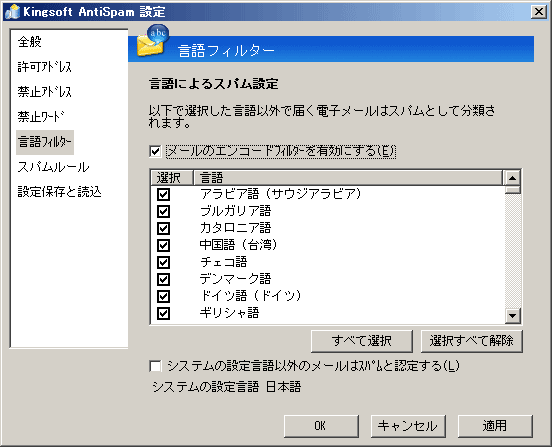Image resolution: width=552 pixels, height=447 pixels.
Task: Select the チェコ語 row text
Action: pyautogui.click(x=224, y=262)
